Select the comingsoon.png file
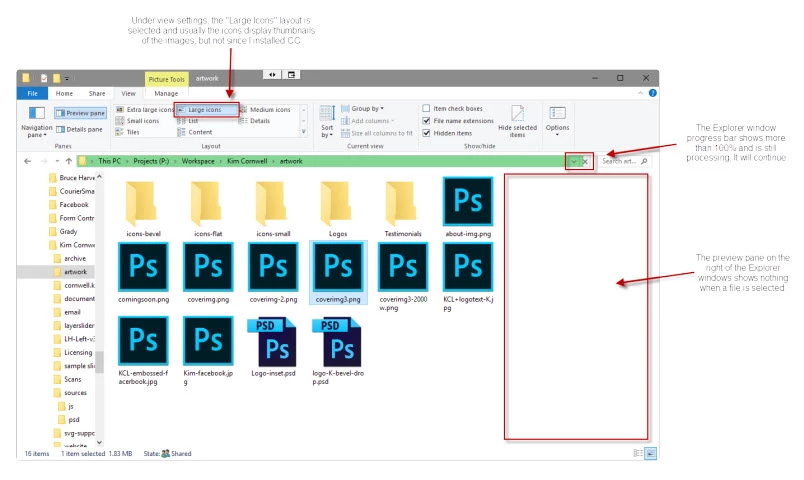 click(x=143, y=273)
